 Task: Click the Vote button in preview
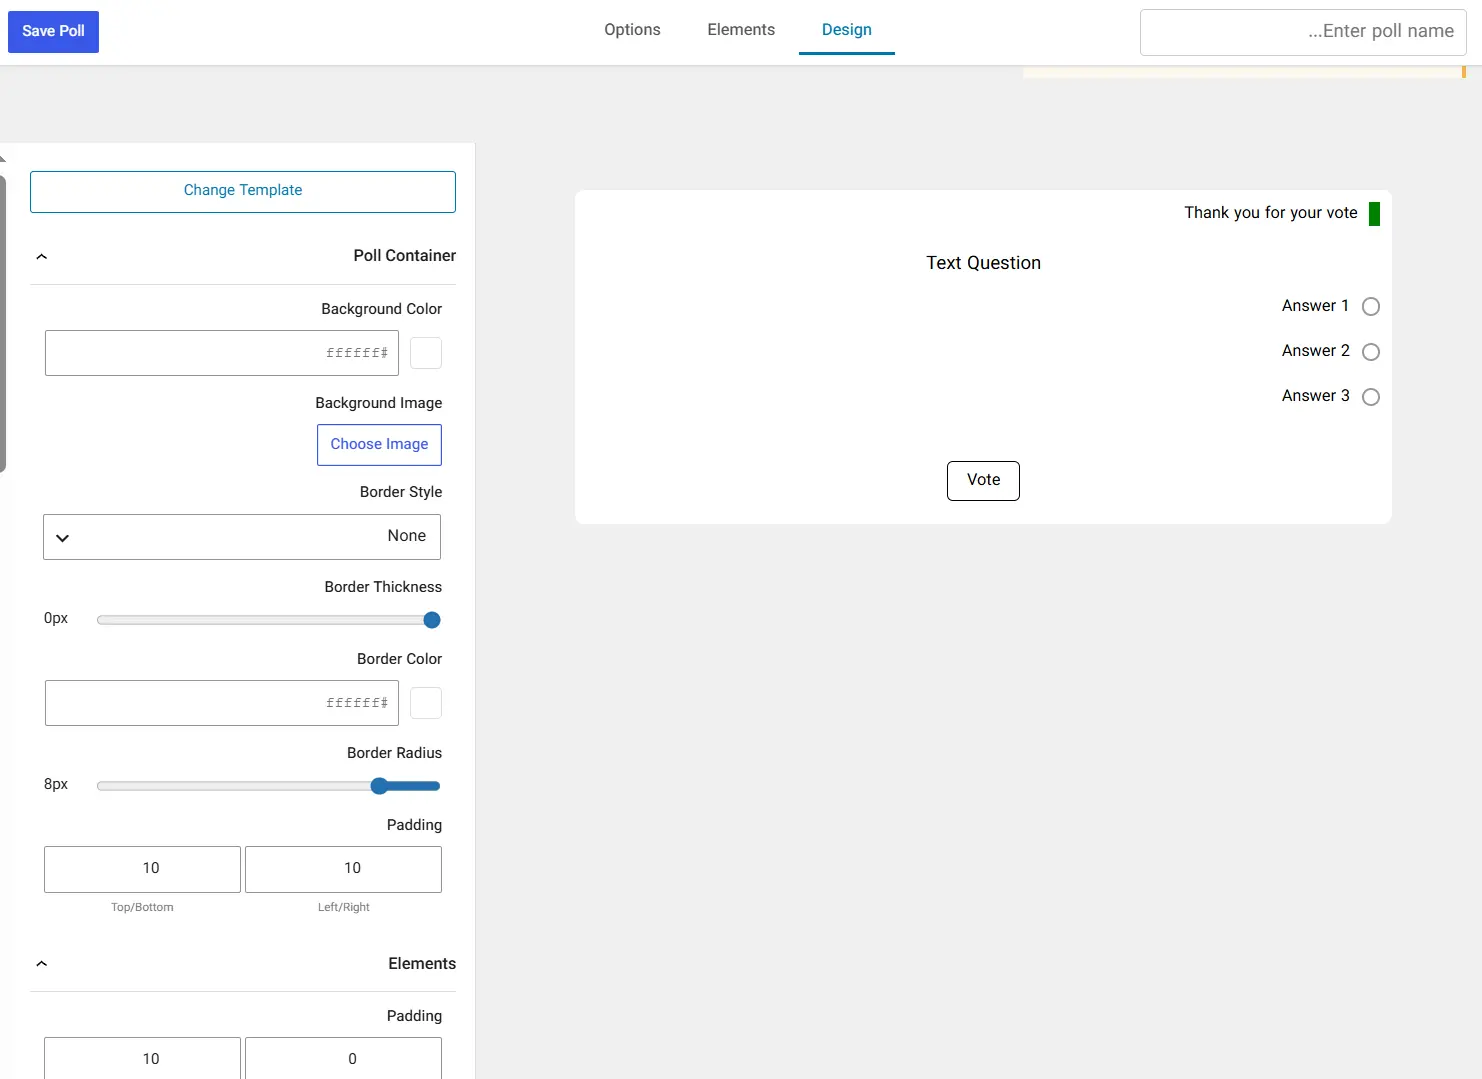click(x=983, y=481)
